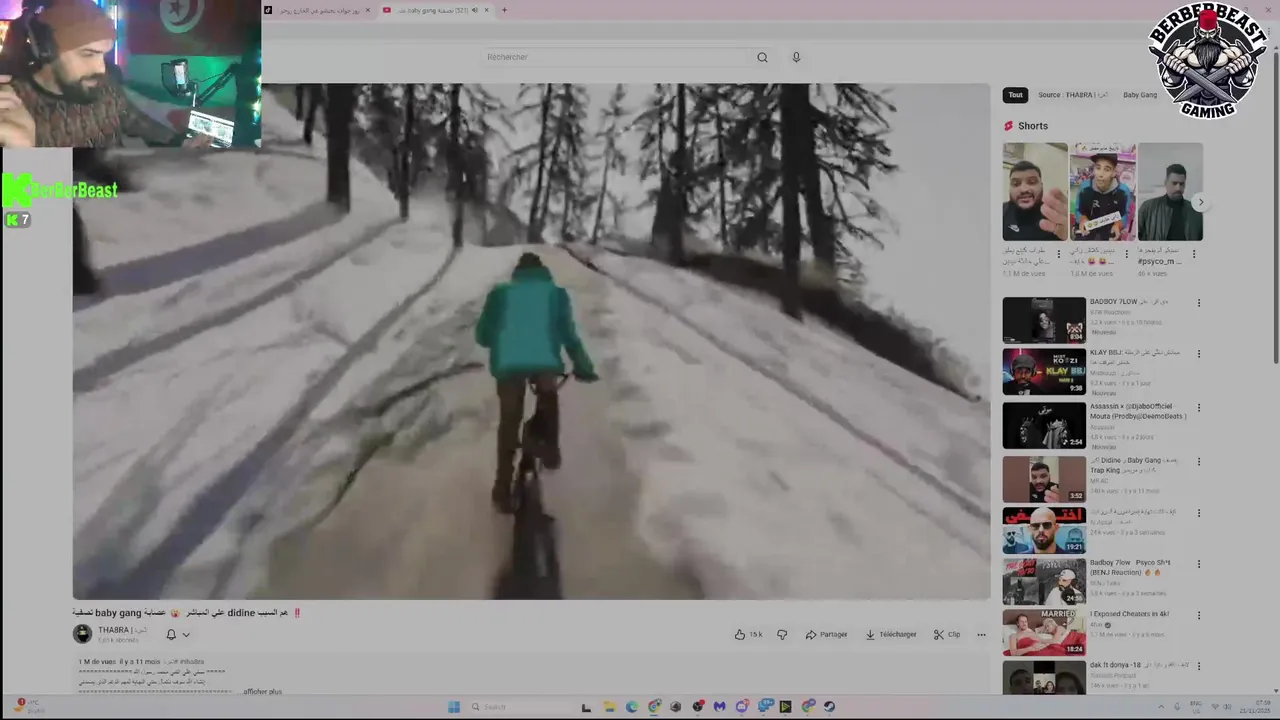The height and width of the screenshot is (720, 1280).
Task: Select the 'Baby Gang' filter chip
Action: pos(1140,95)
